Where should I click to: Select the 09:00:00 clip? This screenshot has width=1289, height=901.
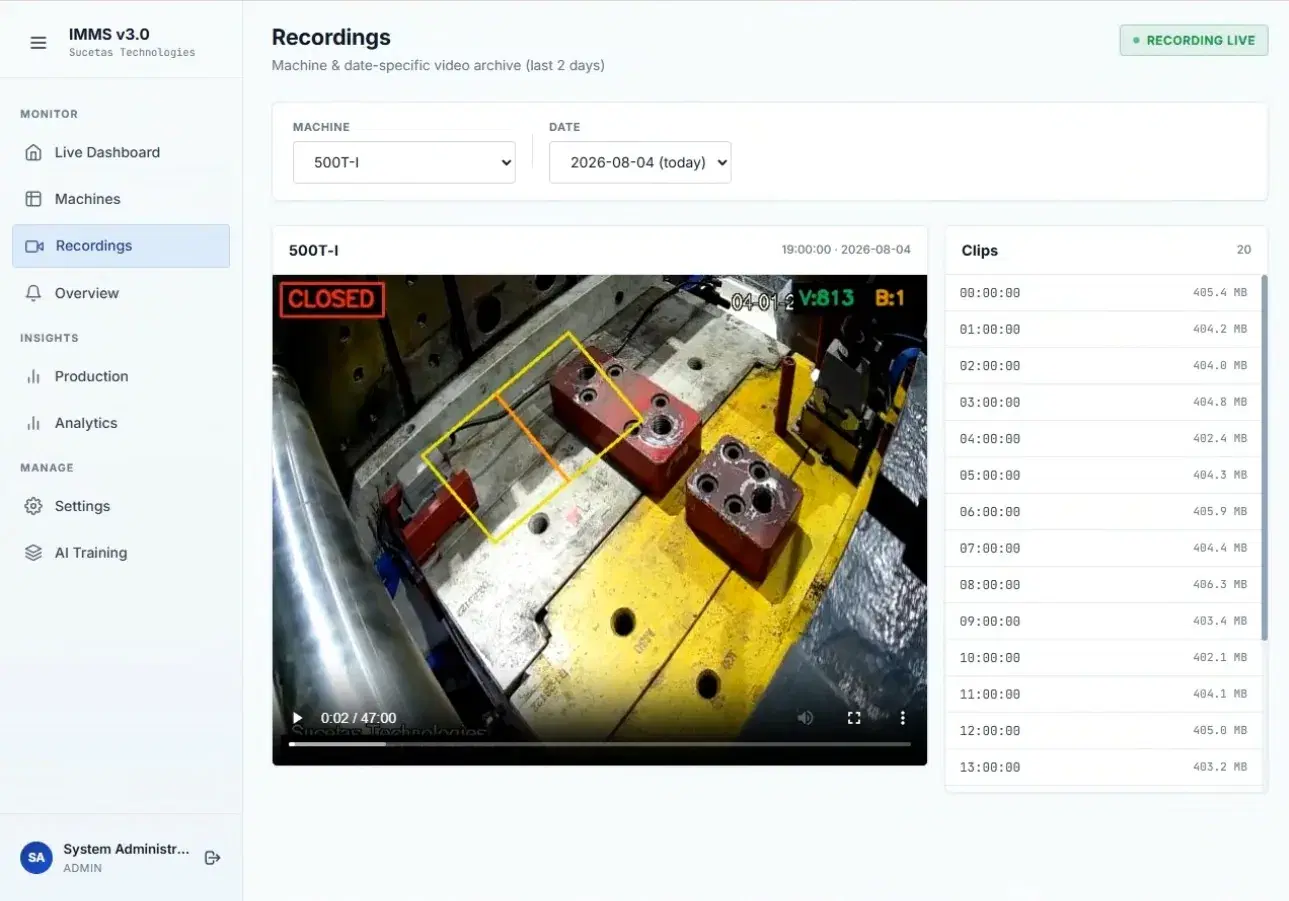[x=1103, y=621]
